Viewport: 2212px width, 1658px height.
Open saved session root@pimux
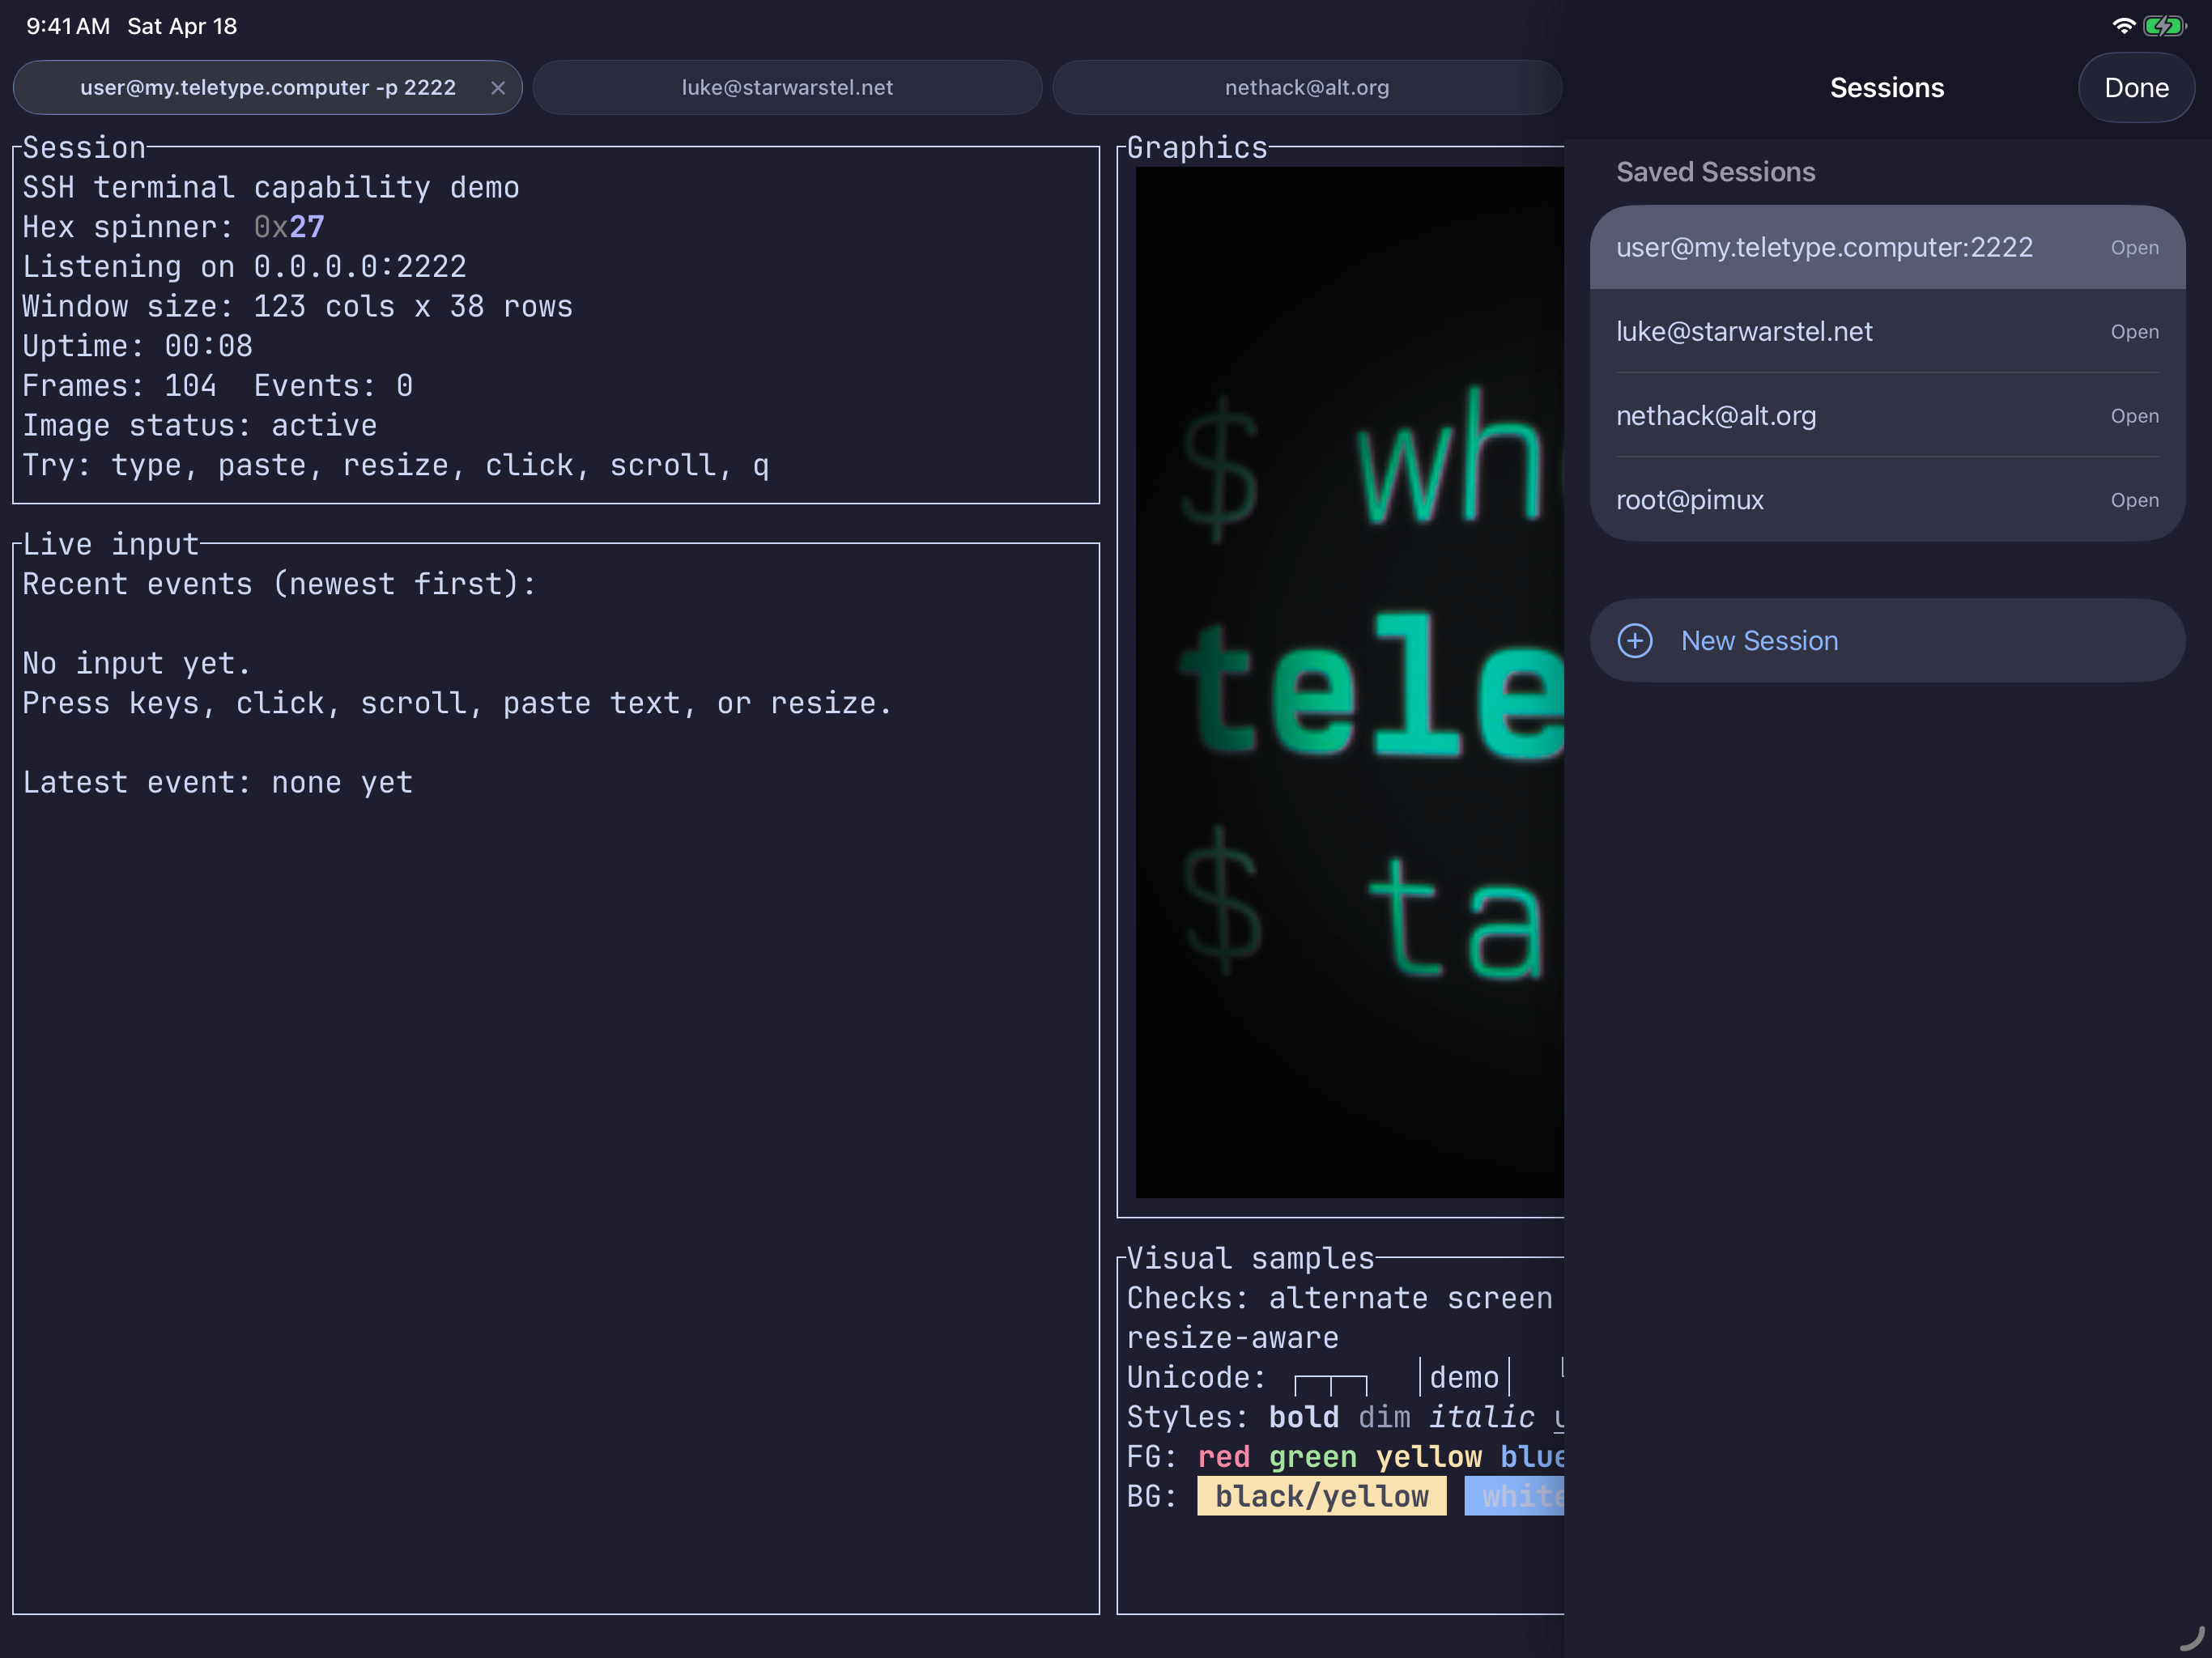1887,499
